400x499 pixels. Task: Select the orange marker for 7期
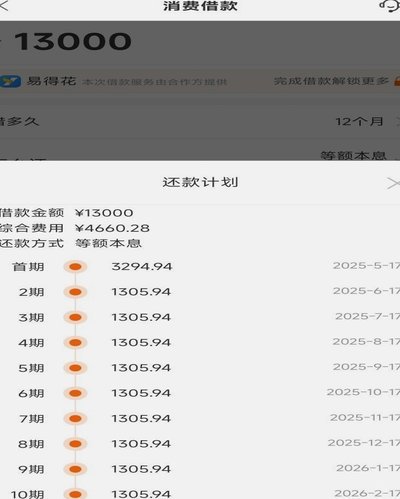tap(75, 419)
